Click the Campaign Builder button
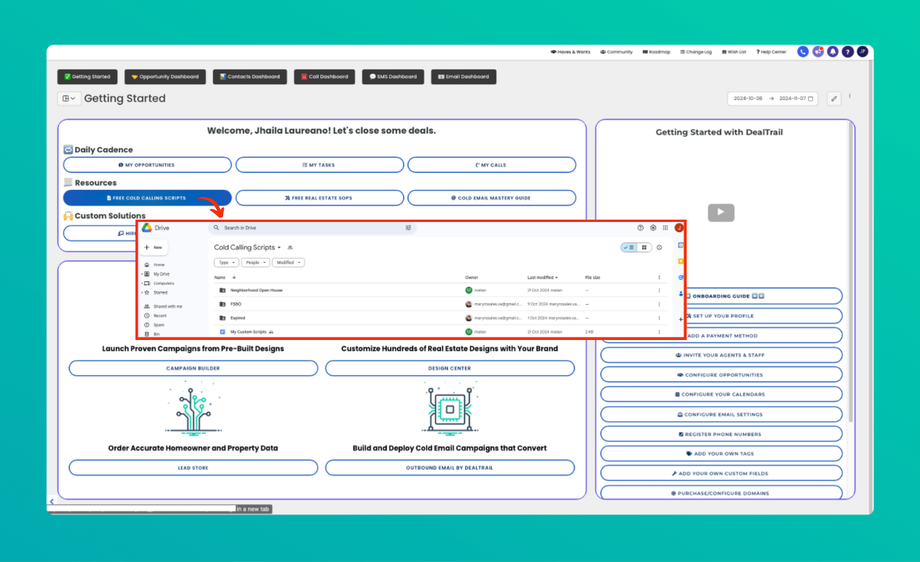 point(193,368)
